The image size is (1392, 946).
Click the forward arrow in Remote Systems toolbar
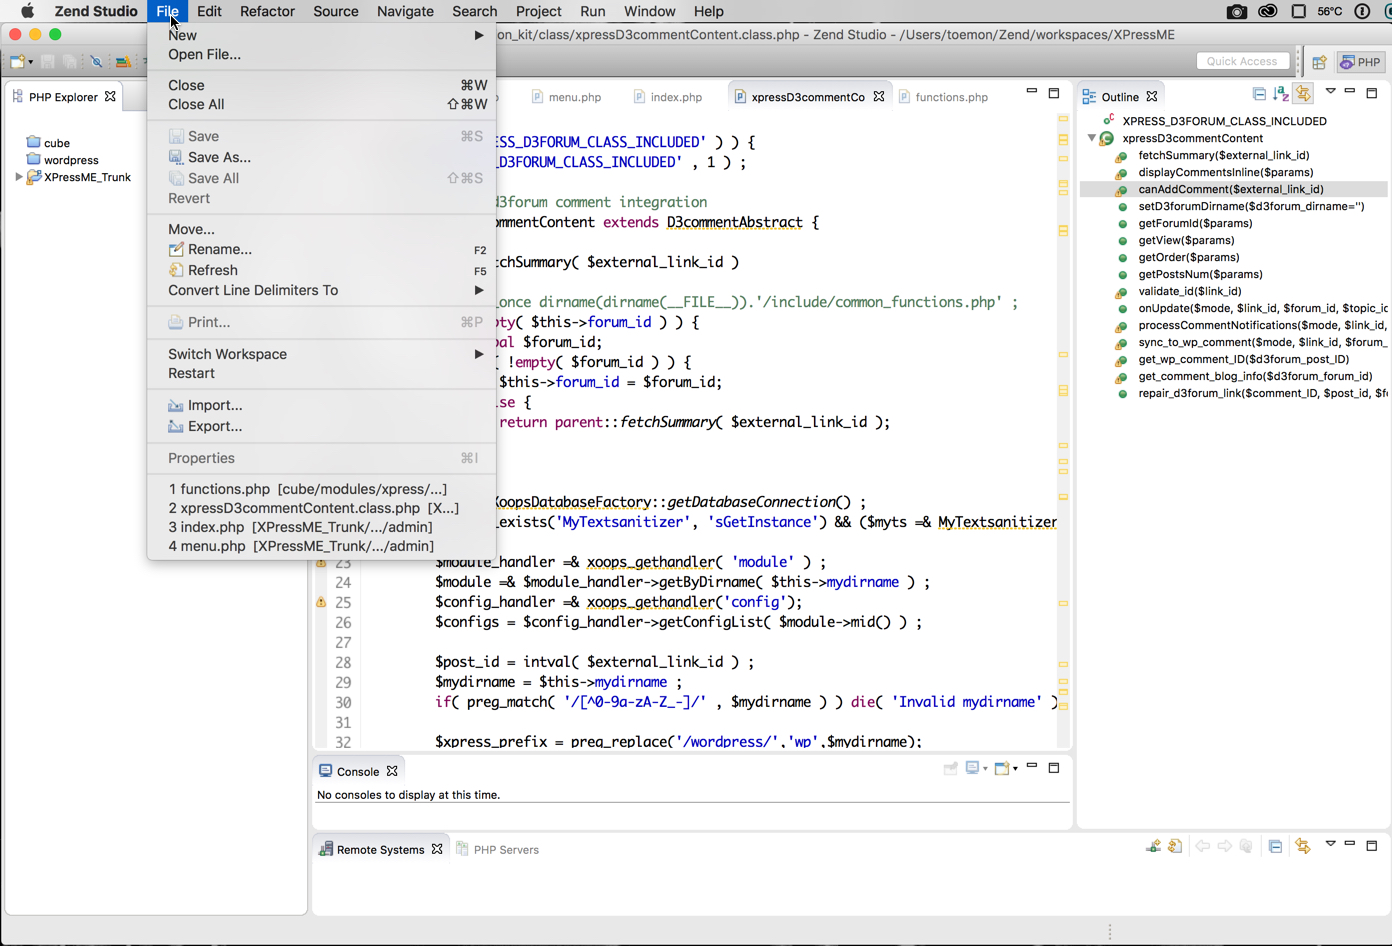click(x=1224, y=846)
